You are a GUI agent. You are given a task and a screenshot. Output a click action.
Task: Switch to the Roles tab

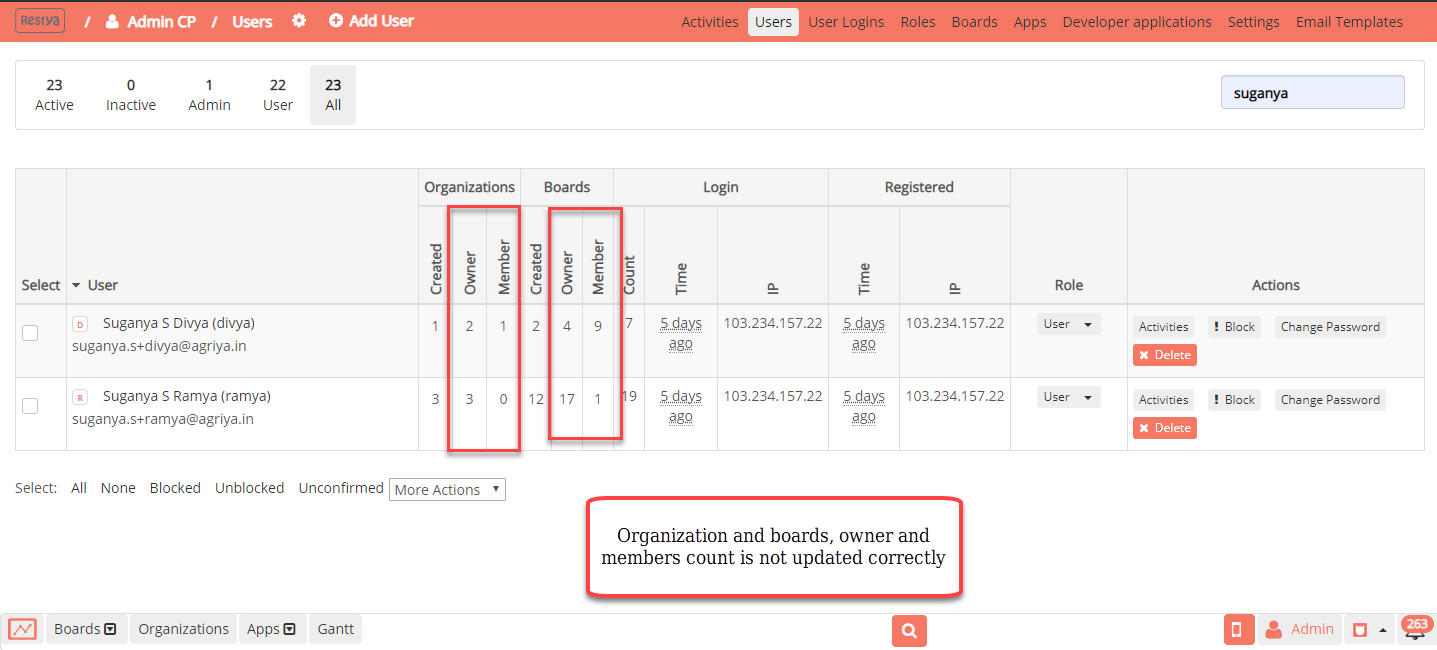click(917, 21)
